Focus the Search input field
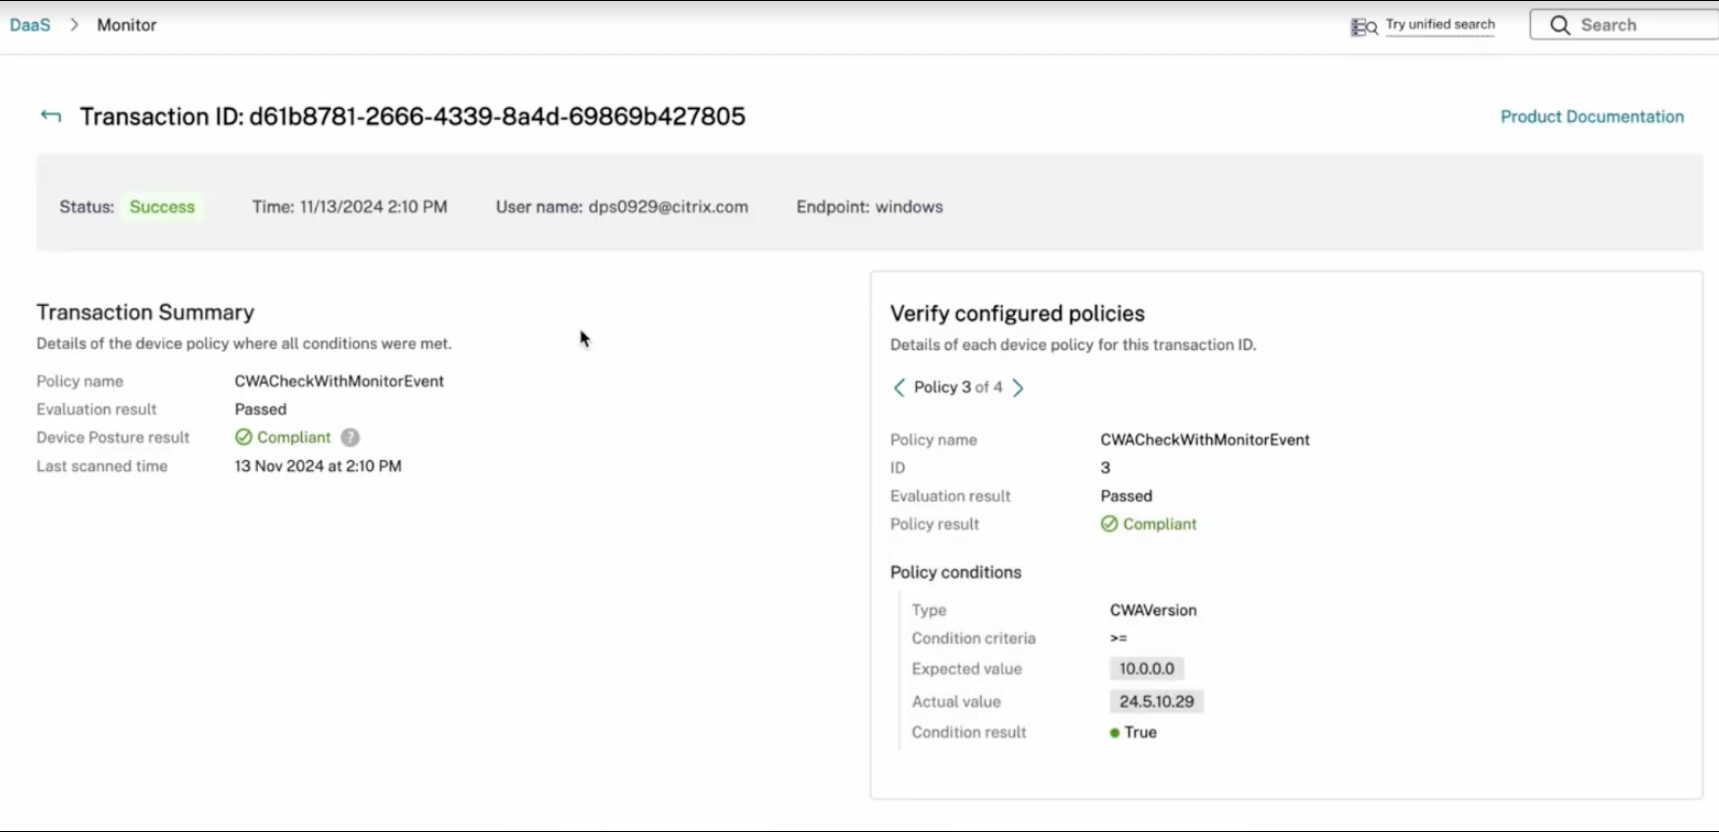The width and height of the screenshot is (1719, 832). (1640, 25)
